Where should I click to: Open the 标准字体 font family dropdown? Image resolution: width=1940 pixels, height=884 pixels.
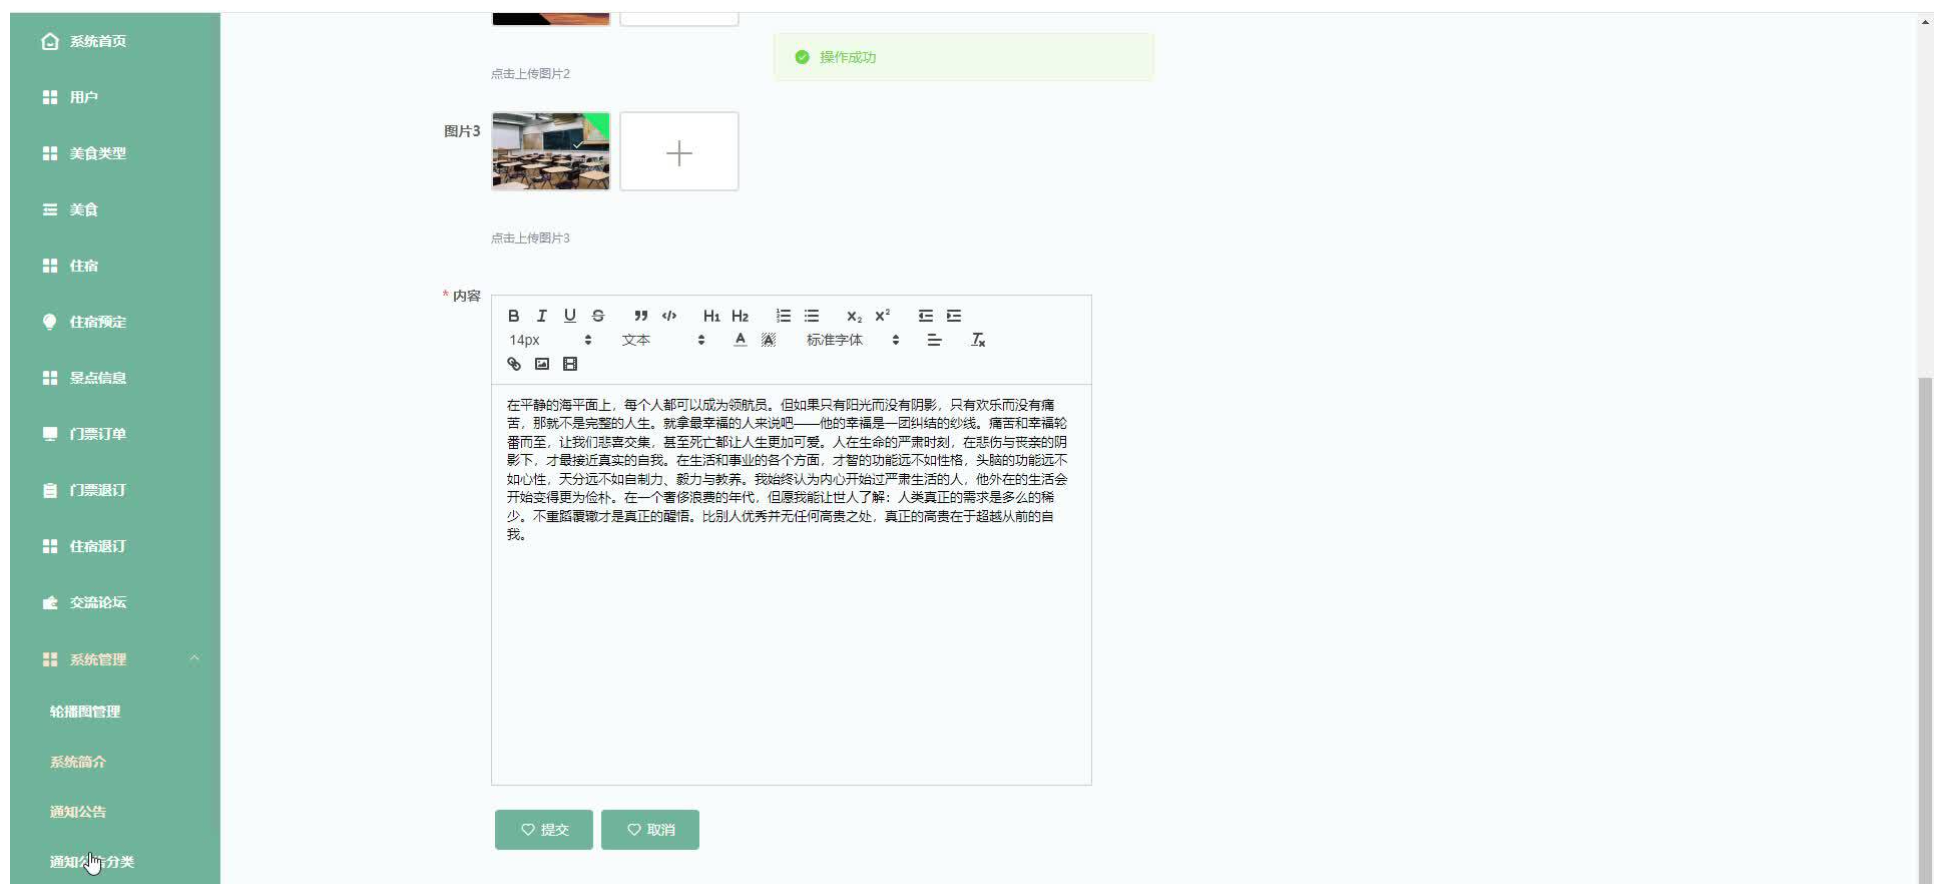pyautogui.click(x=853, y=340)
